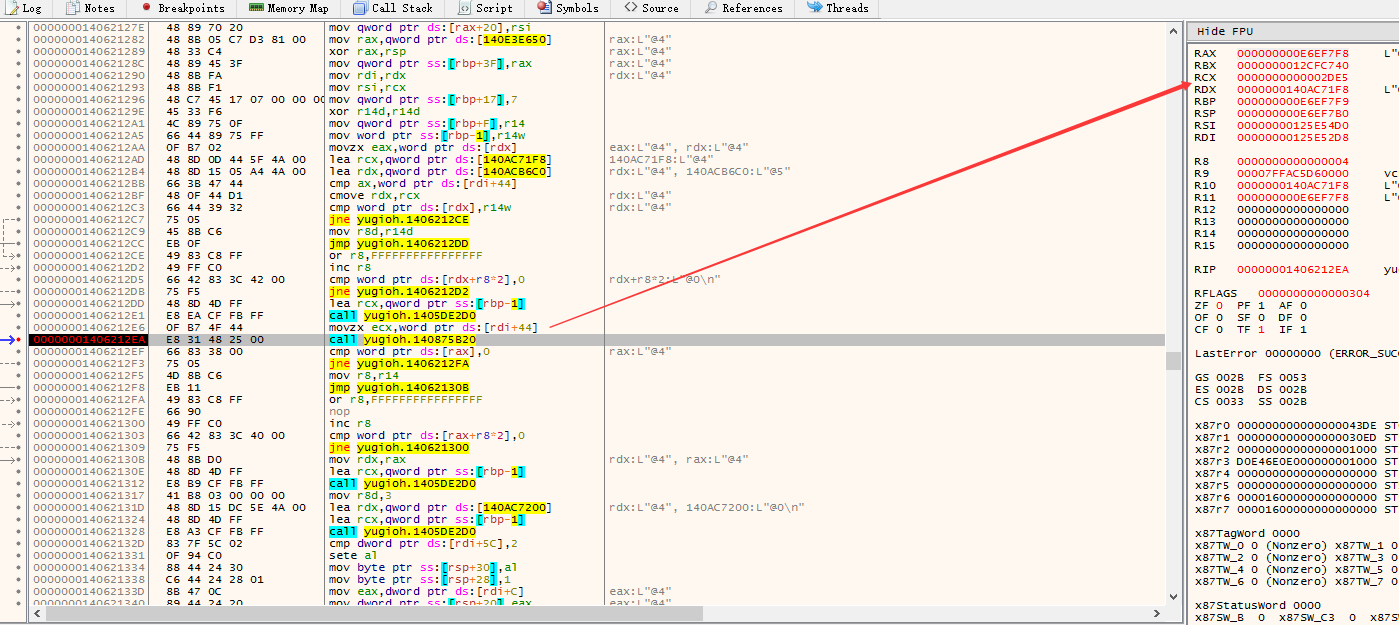Click the LastError 00000000 entry
Screen dimensions: 1399x625
(x=1296, y=353)
